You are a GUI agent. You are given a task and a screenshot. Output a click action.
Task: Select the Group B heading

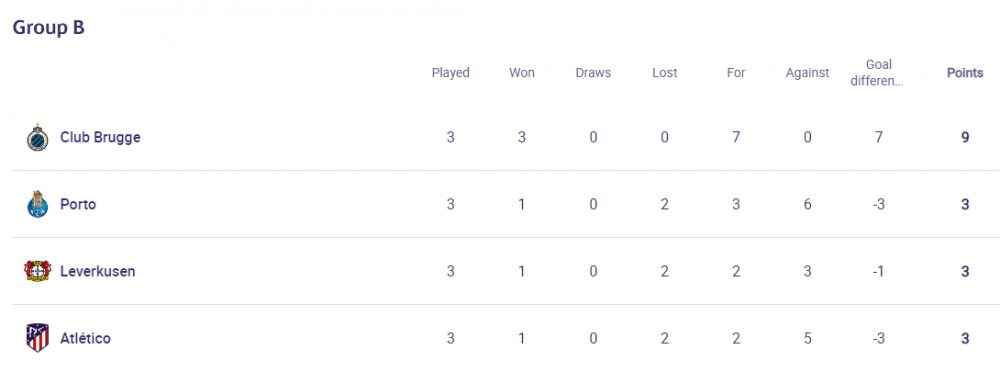pos(48,28)
